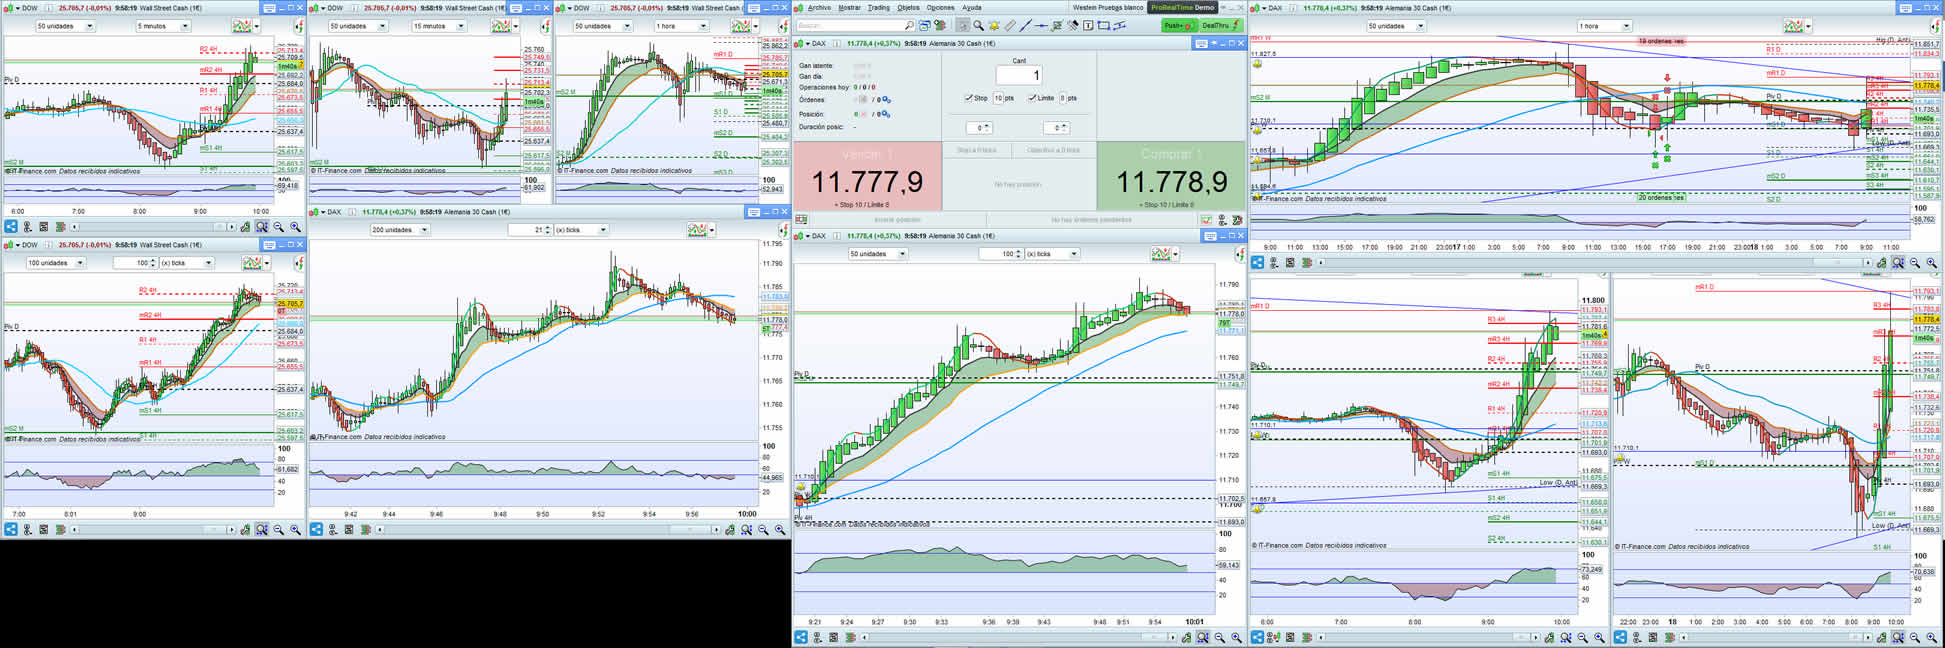Open the order-list table icon beside Invertir posición
This screenshot has width=1945, height=648.
click(x=801, y=219)
